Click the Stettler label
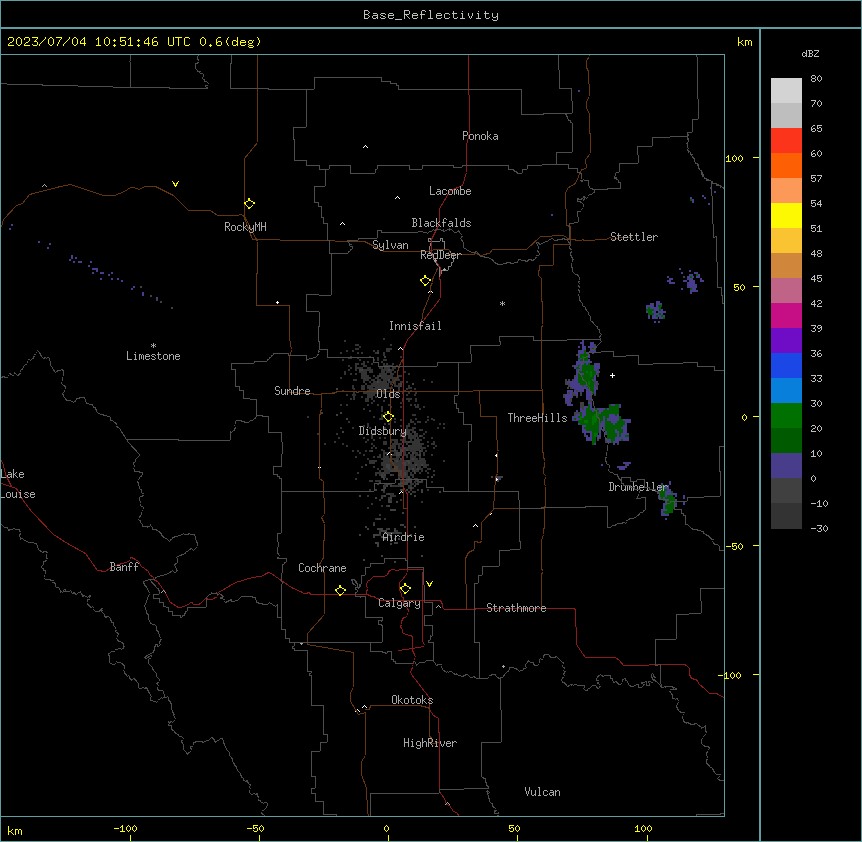Image resolution: width=862 pixels, height=842 pixels. tap(634, 237)
